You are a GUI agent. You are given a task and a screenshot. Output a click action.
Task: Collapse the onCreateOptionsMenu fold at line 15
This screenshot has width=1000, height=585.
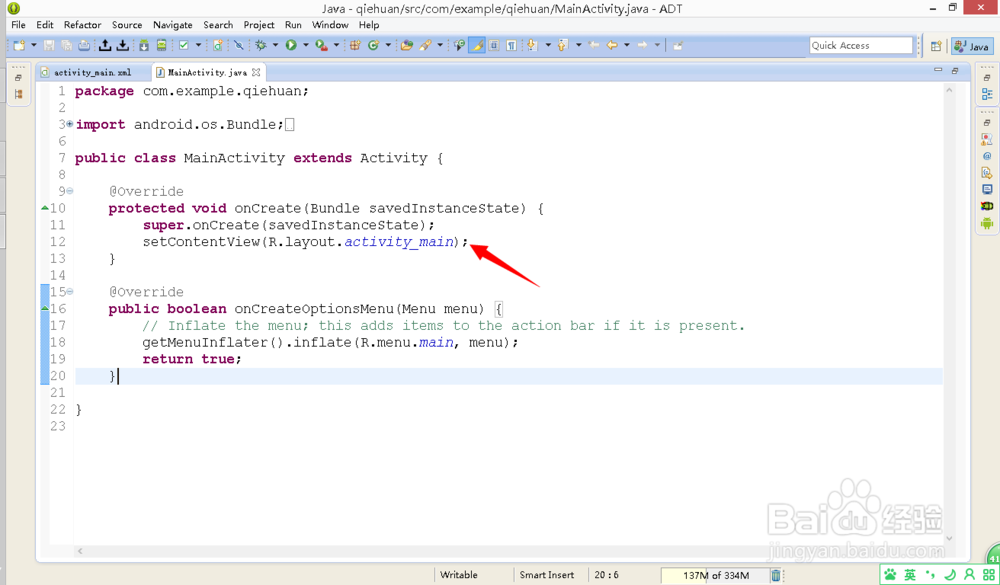point(70,292)
